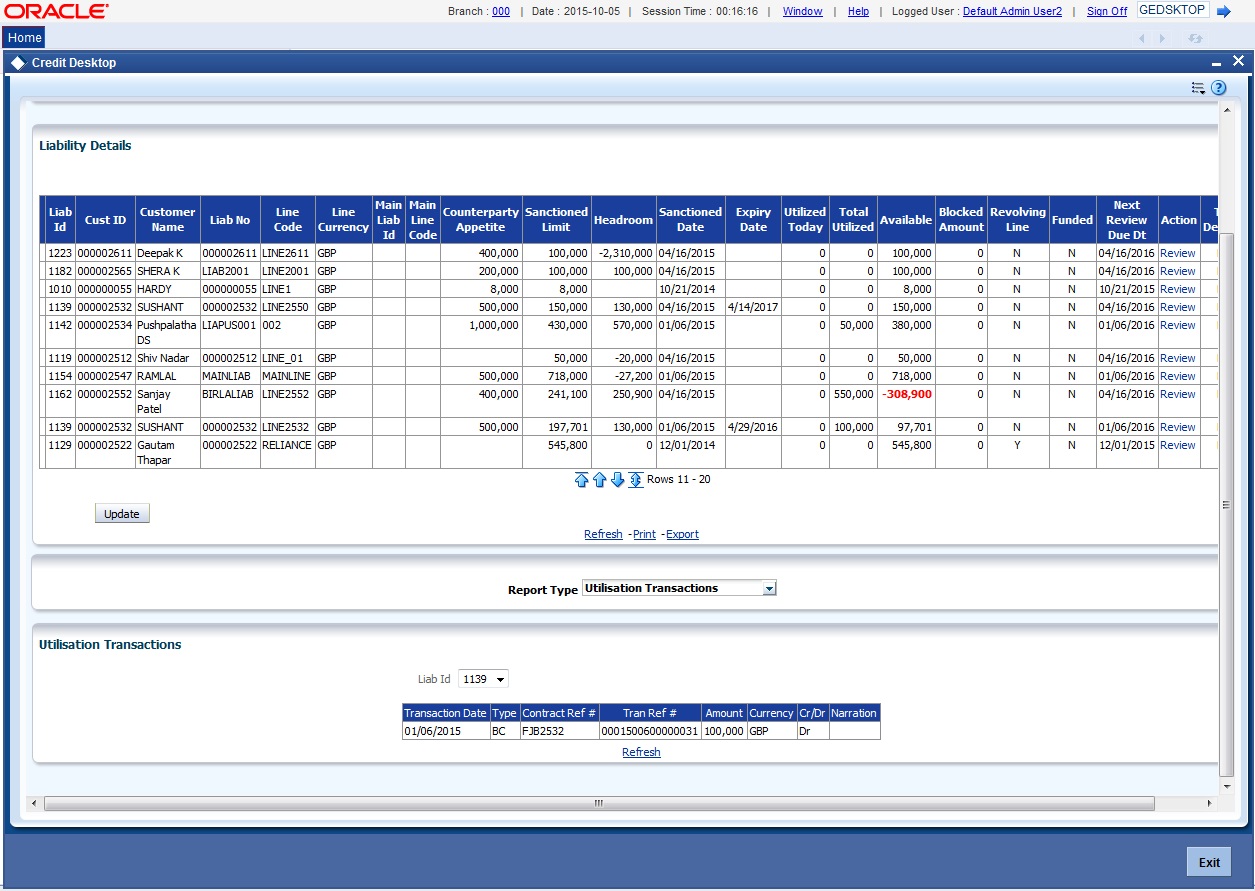1255x891 pixels.
Task: Go to previous page of liability rows
Action: coord(600,480)
